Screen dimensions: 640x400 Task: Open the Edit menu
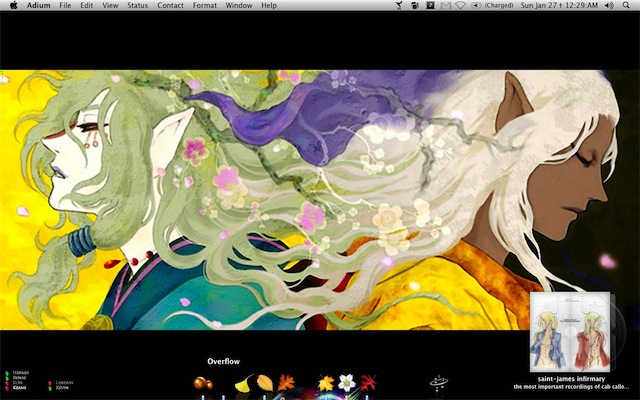pos(87,5)
